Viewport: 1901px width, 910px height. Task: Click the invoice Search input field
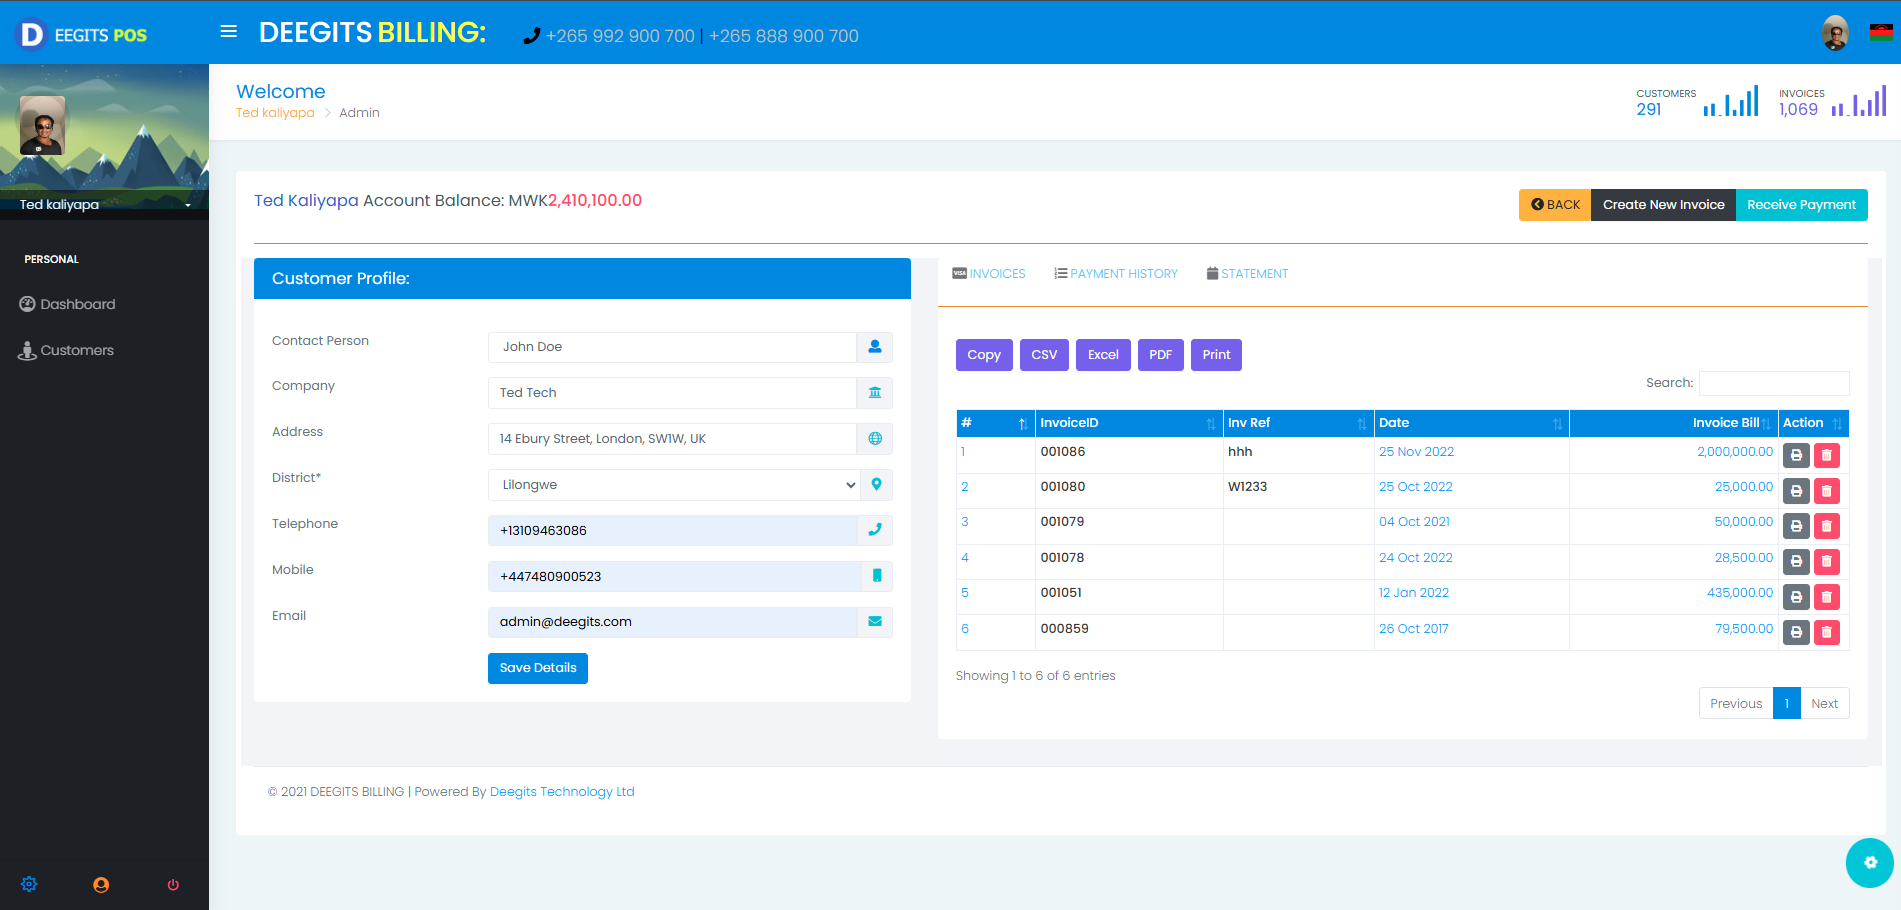[1773, 383]
